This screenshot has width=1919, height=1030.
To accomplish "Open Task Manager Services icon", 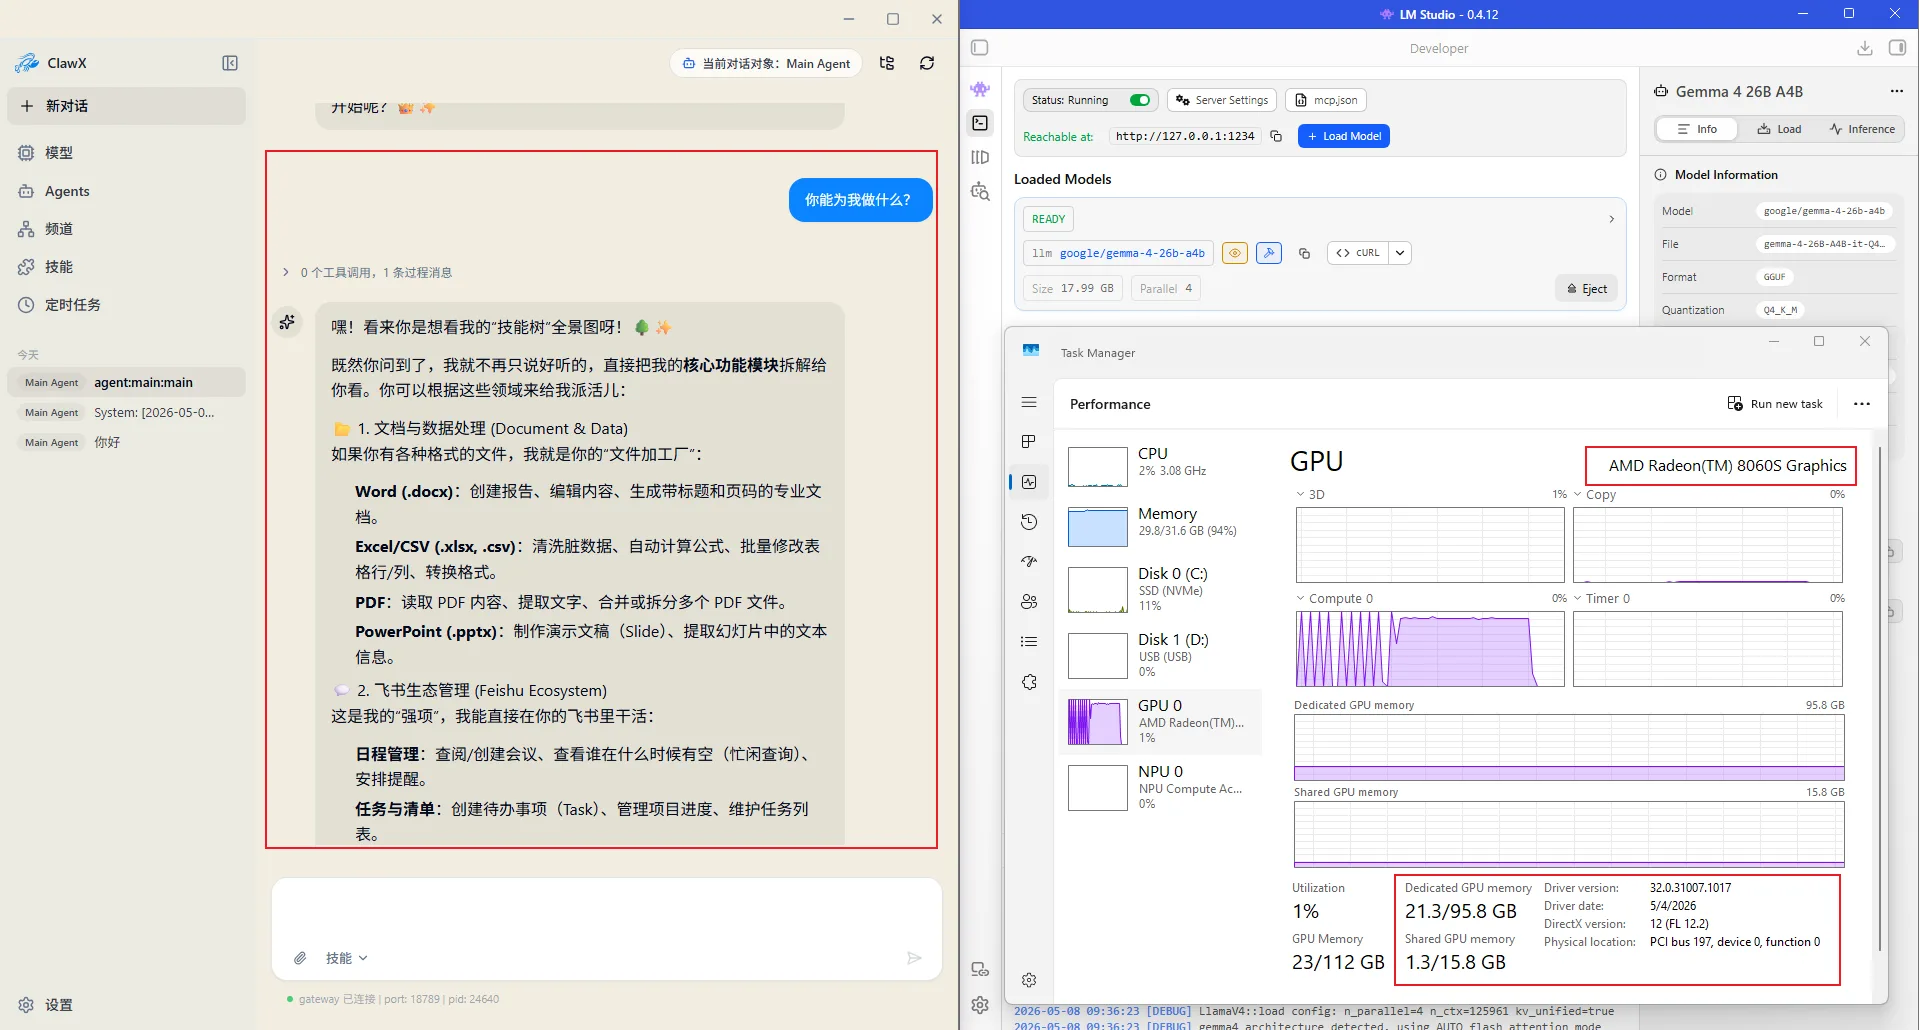I will [1029, 682].
